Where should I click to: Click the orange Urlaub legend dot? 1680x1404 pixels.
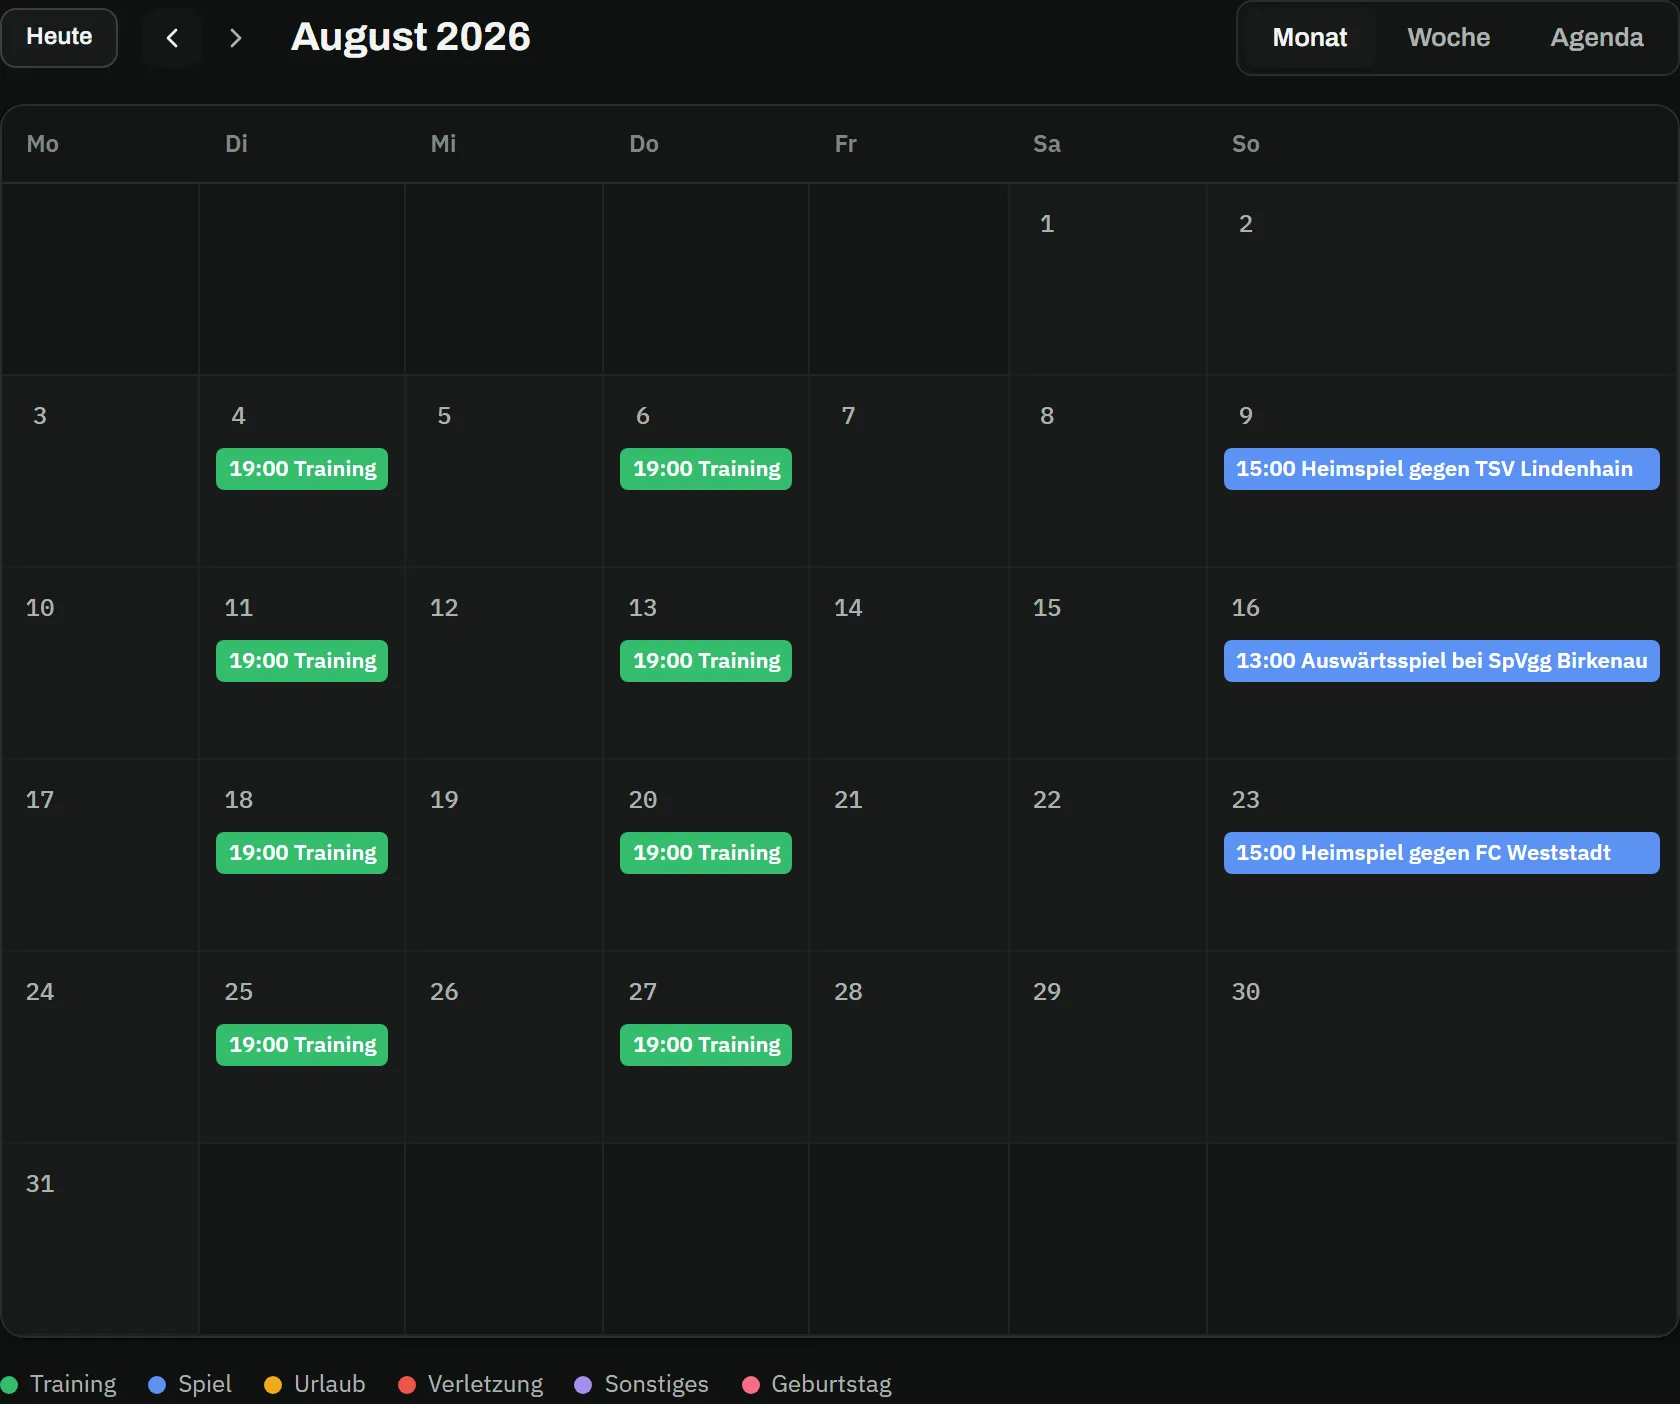pyautogui.click(x=273, y=1385)
